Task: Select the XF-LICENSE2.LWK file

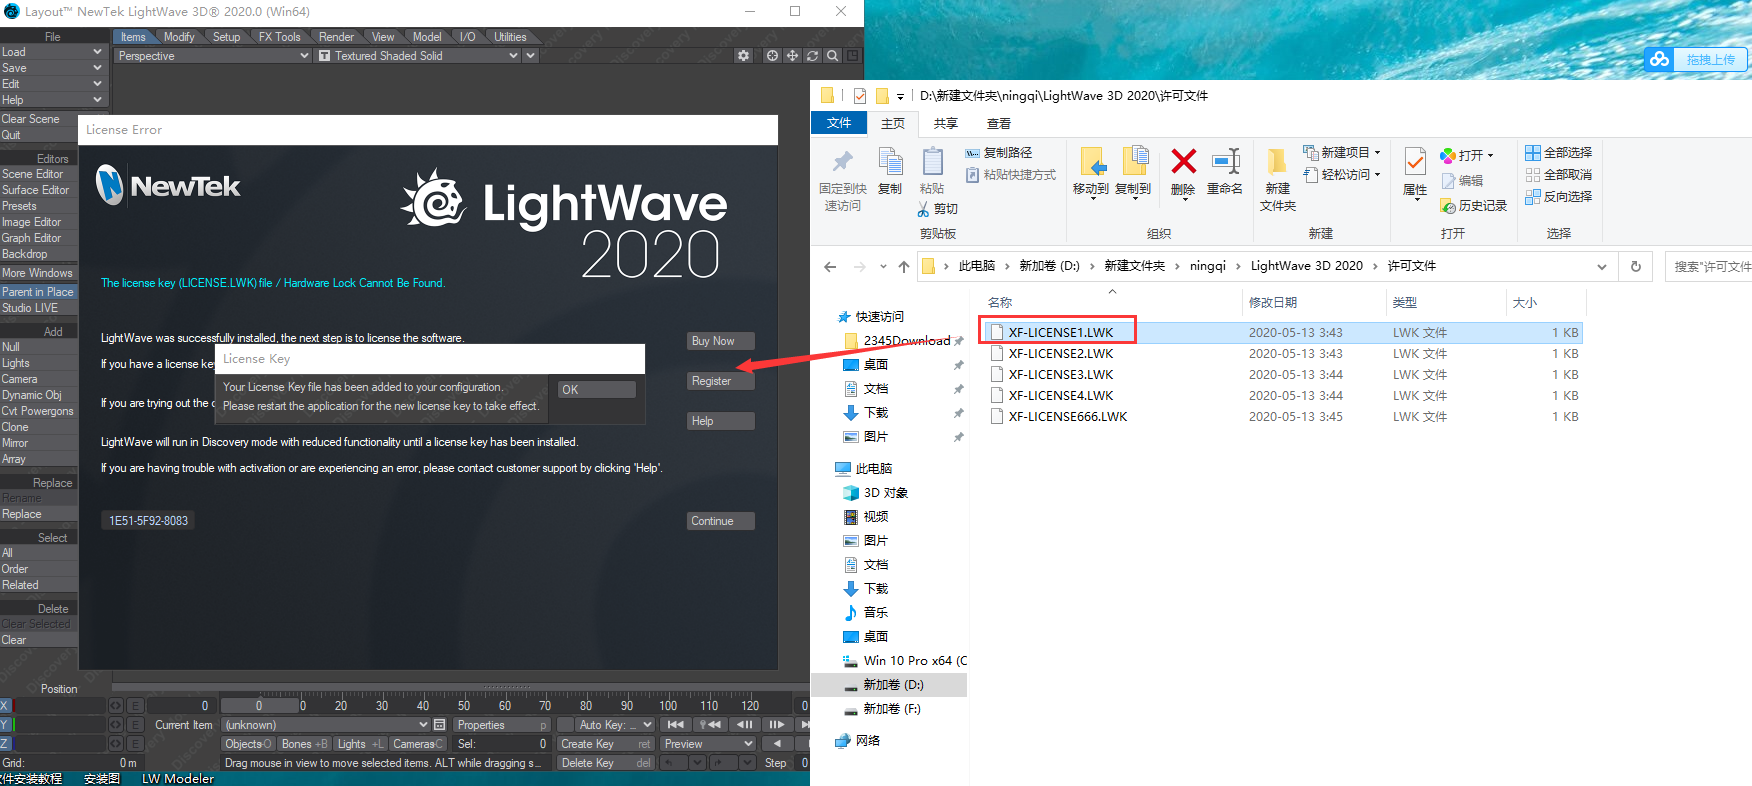Action: point(1061,354)
